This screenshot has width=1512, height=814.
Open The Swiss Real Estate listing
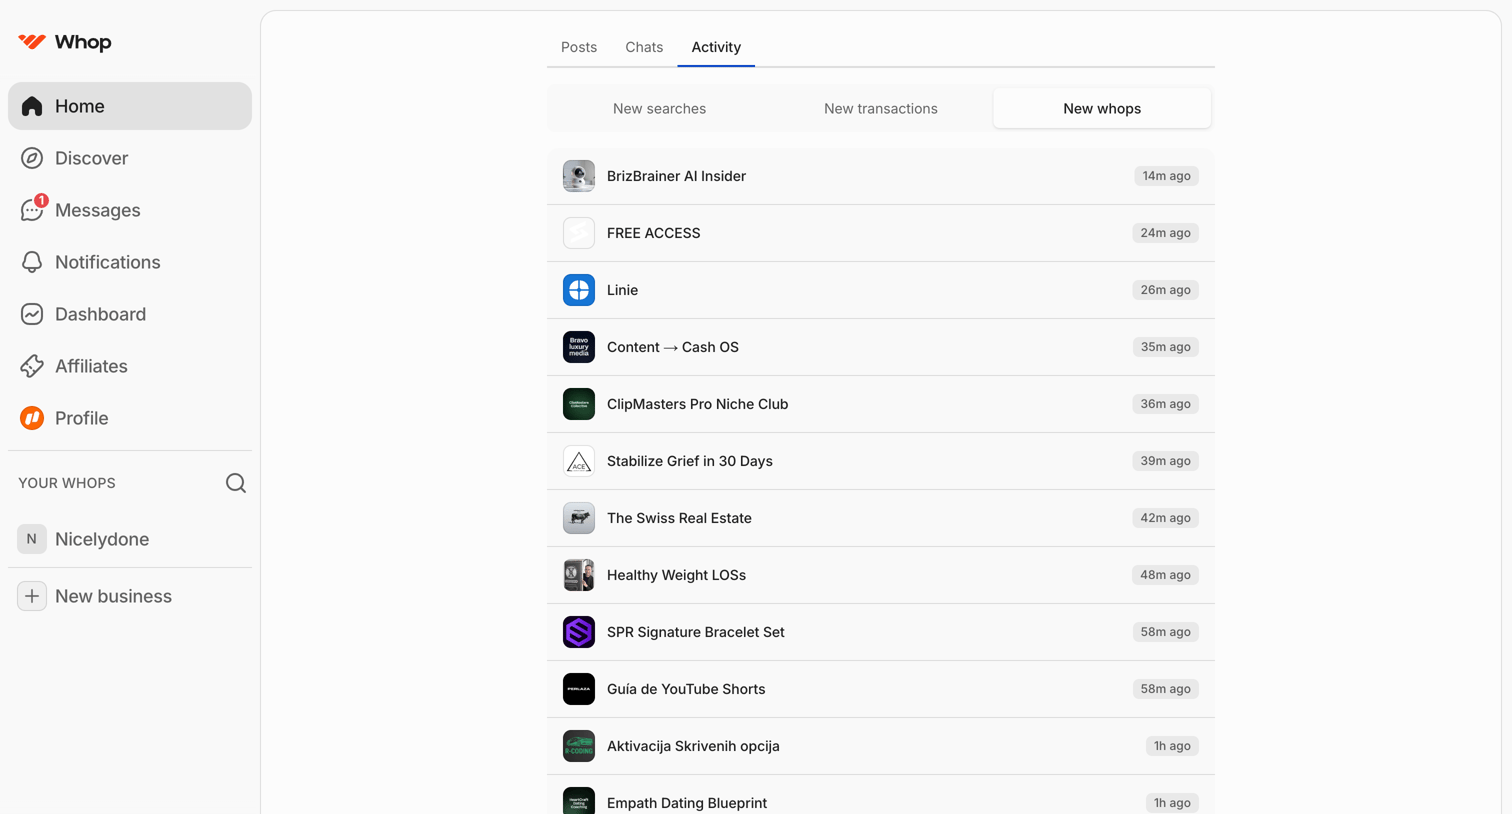[881, 518]
